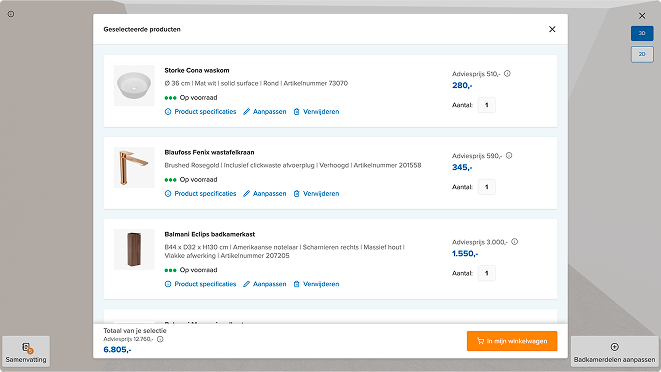
Task: Select the active blue view toggle button
Action: (x=642, y=33)
